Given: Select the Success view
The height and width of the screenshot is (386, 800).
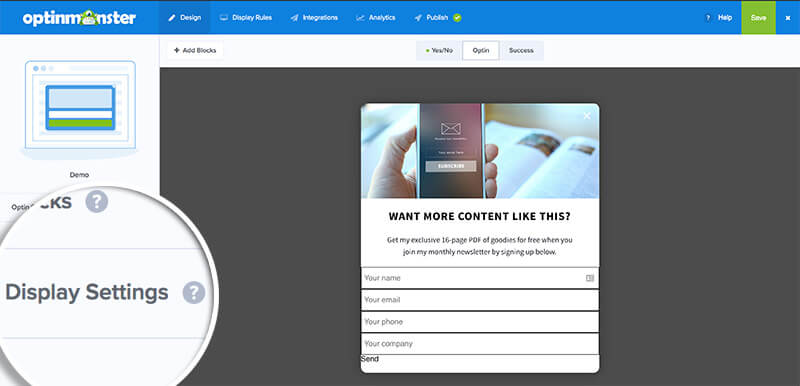Looking at the screenshot, I should [521, 50].
